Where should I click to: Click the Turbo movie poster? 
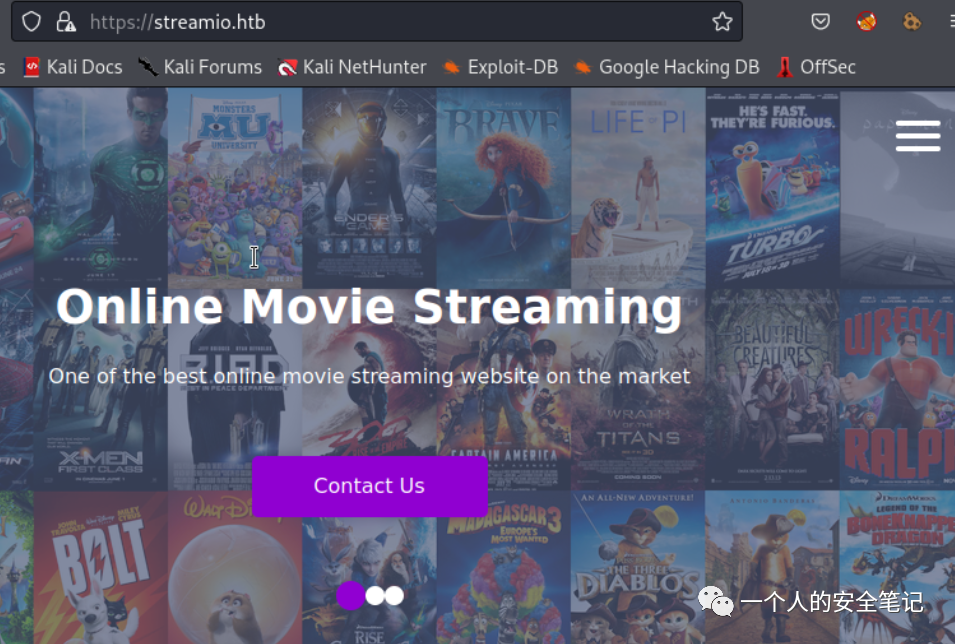[772, 188]
